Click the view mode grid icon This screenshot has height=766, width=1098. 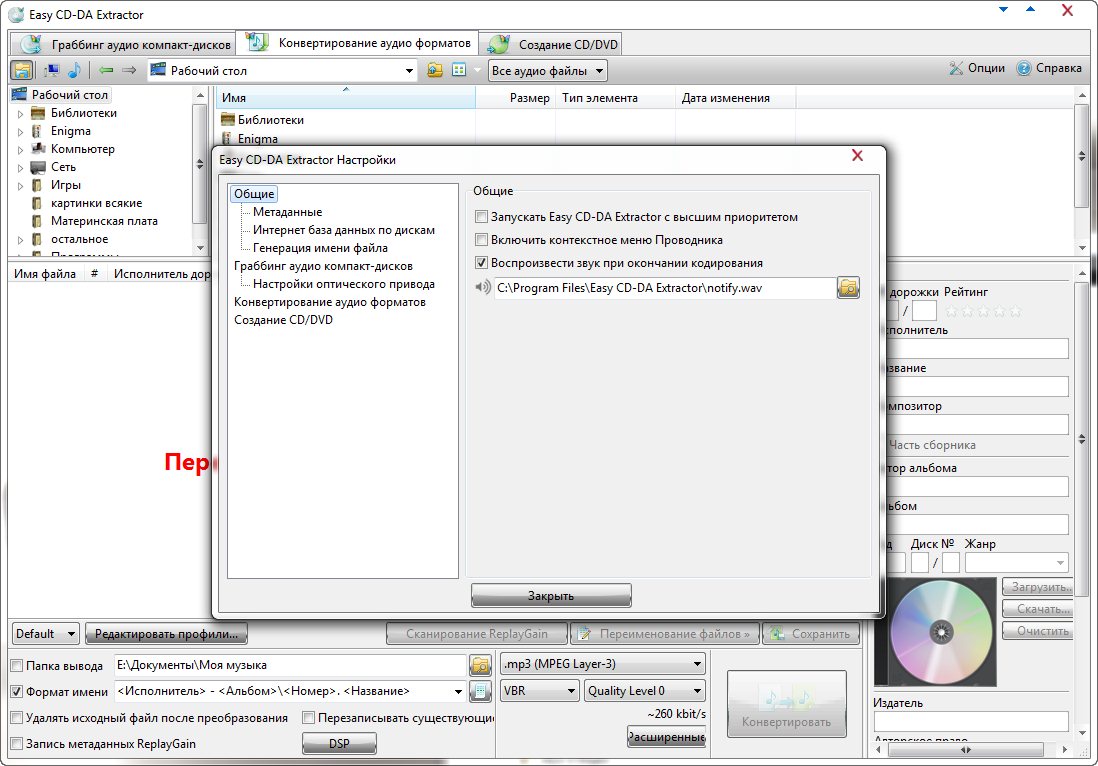tap(459, 70)
